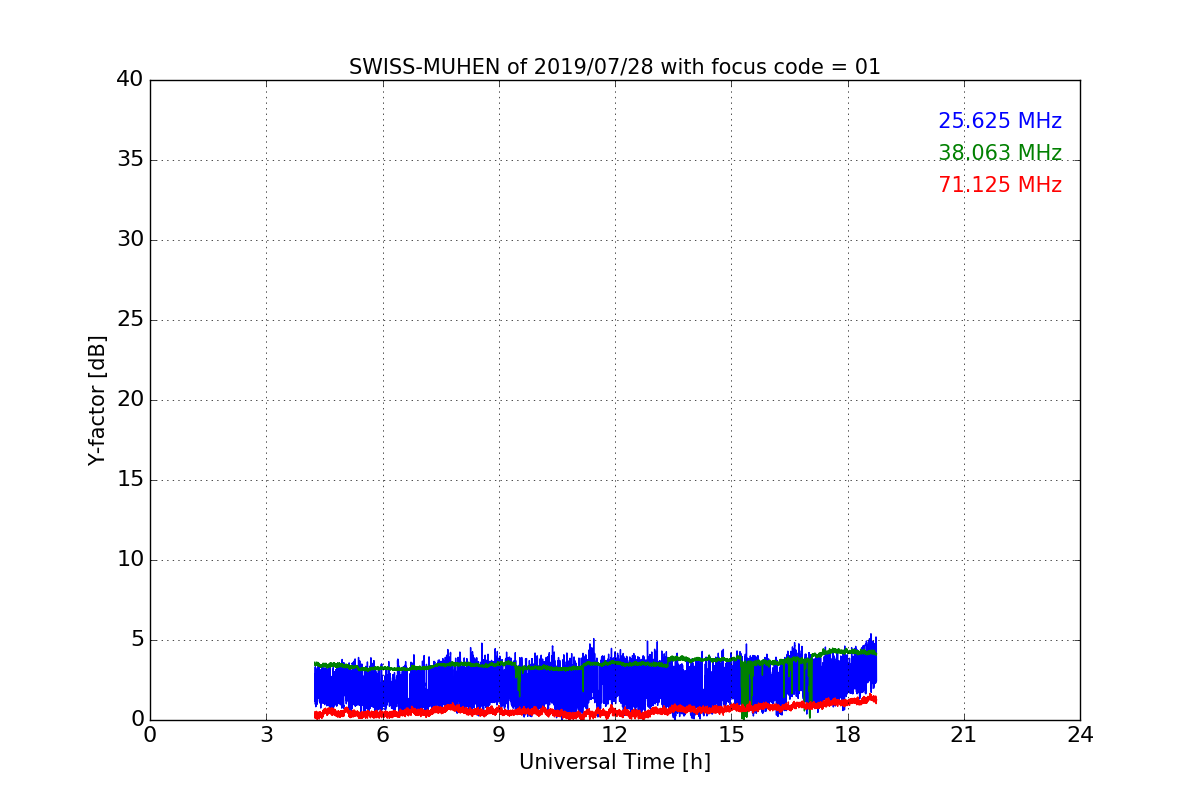
Task: Click x-axis tick label 24
Action: click(1079, 735)
